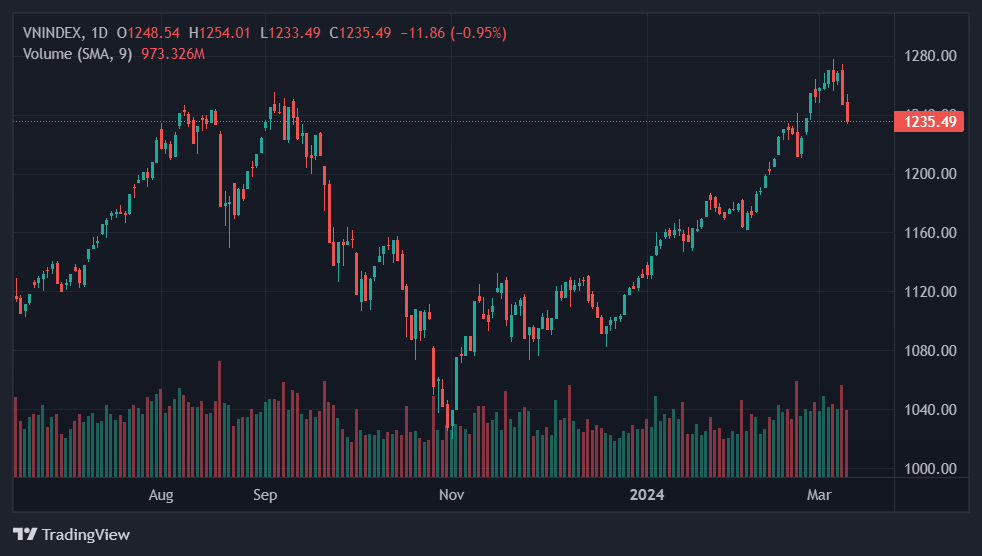Image resolution: width=982 pixels, height=556 pixels.
Task: Click the low price value 1233.49
Action: 293,33
